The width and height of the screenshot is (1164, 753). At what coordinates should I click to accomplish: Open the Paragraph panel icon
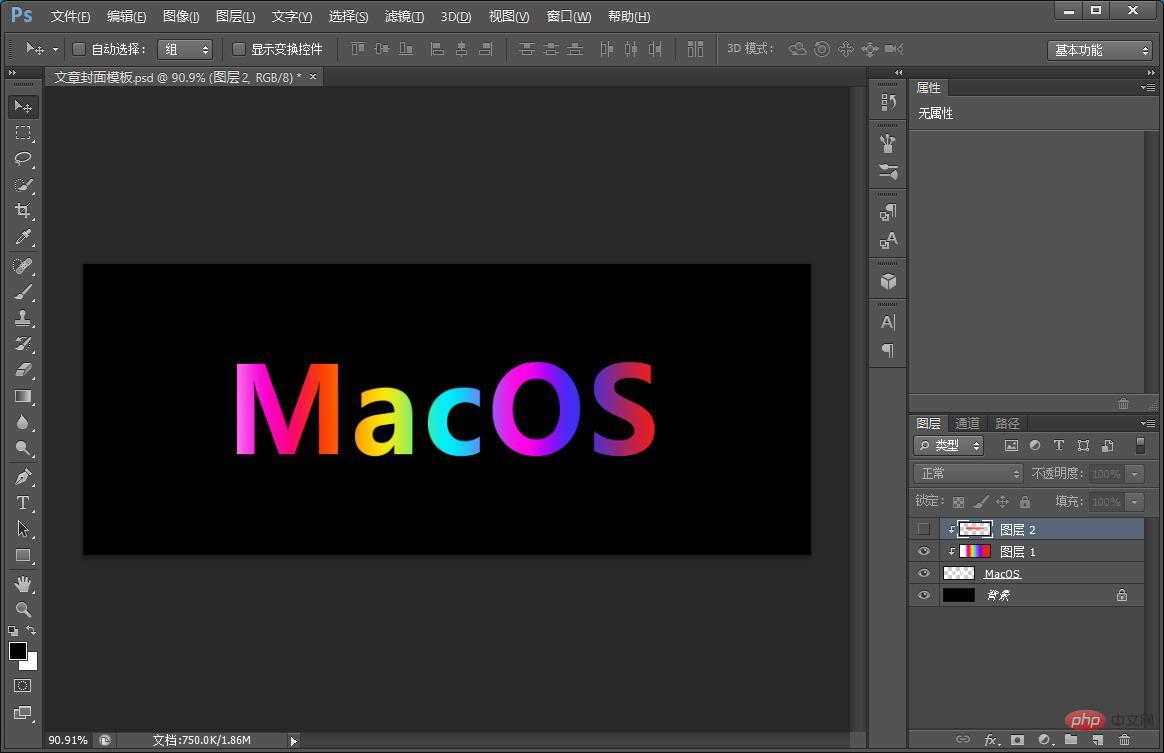click(888, 350)
